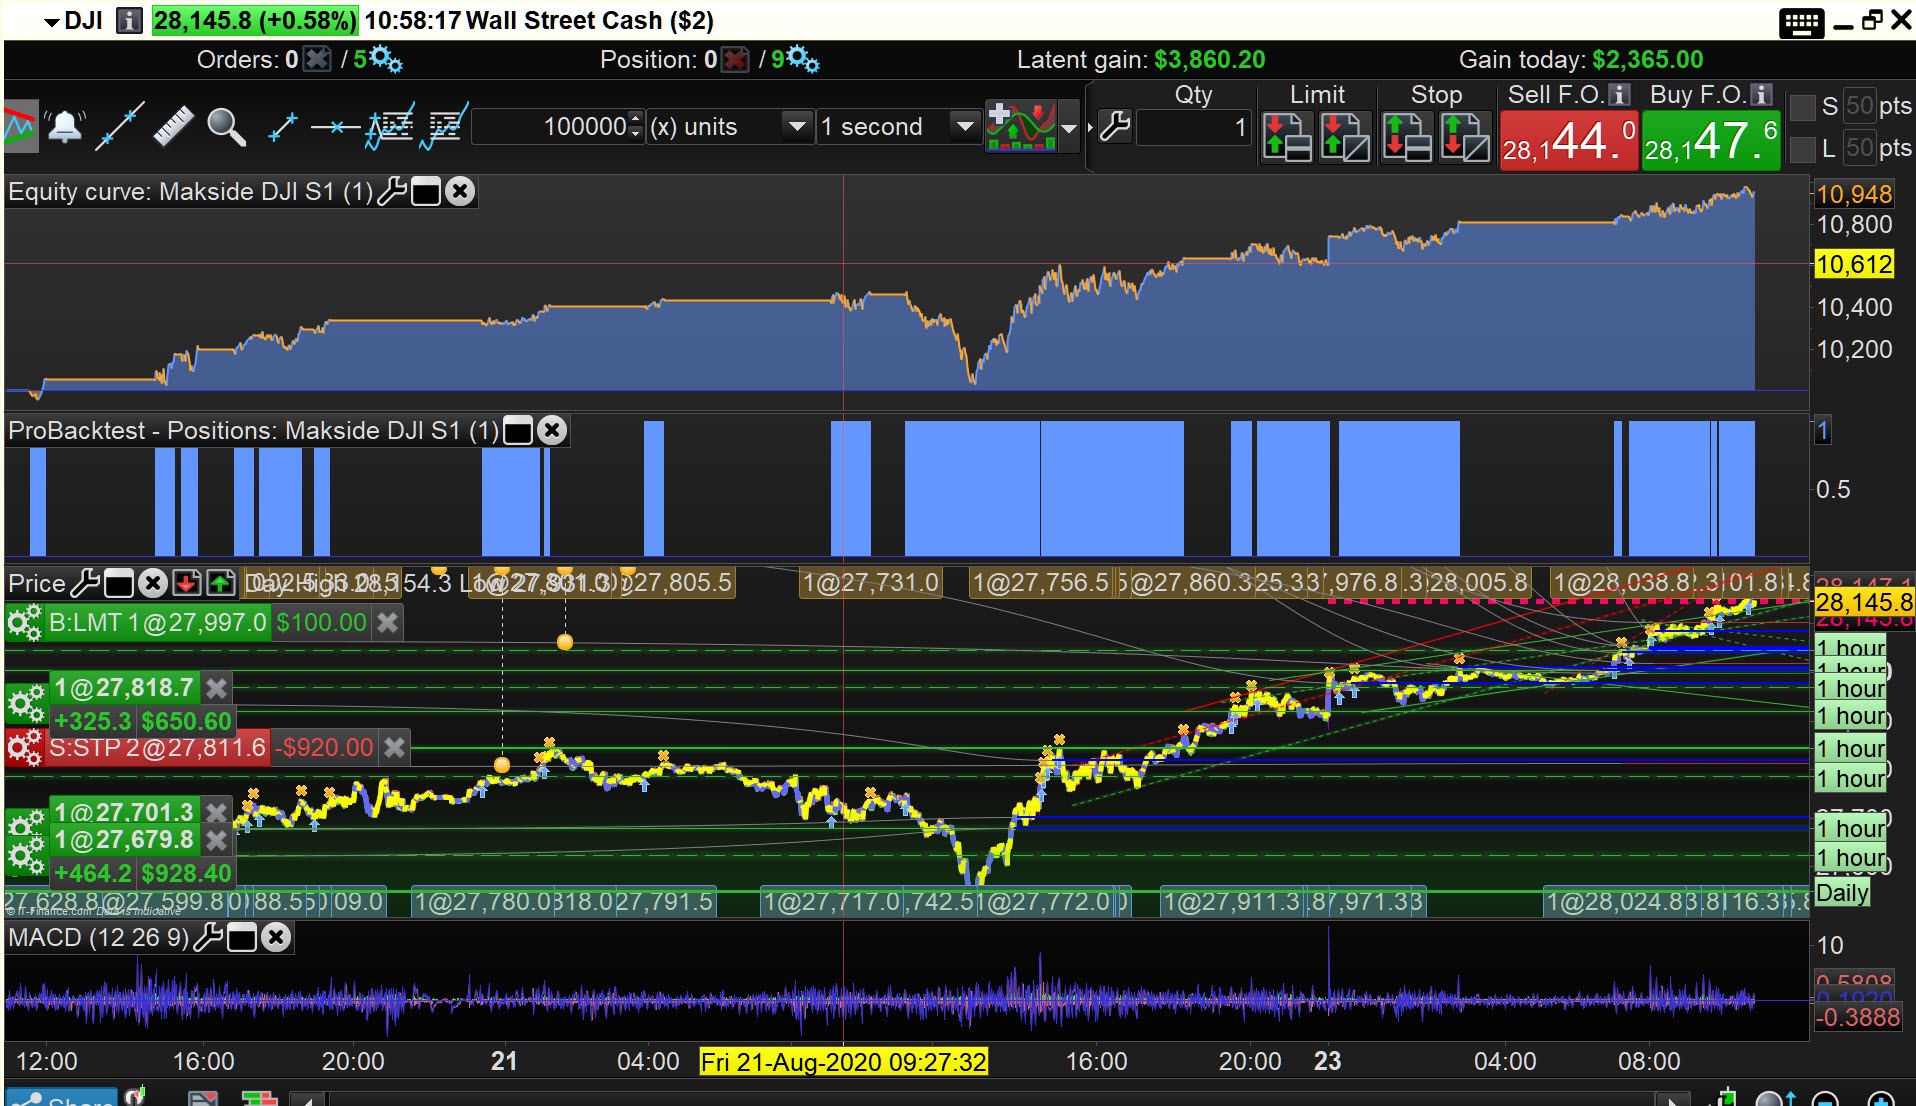Open settings gears next to Position count
This screenshot has height=1106, width=1916.
803,60
